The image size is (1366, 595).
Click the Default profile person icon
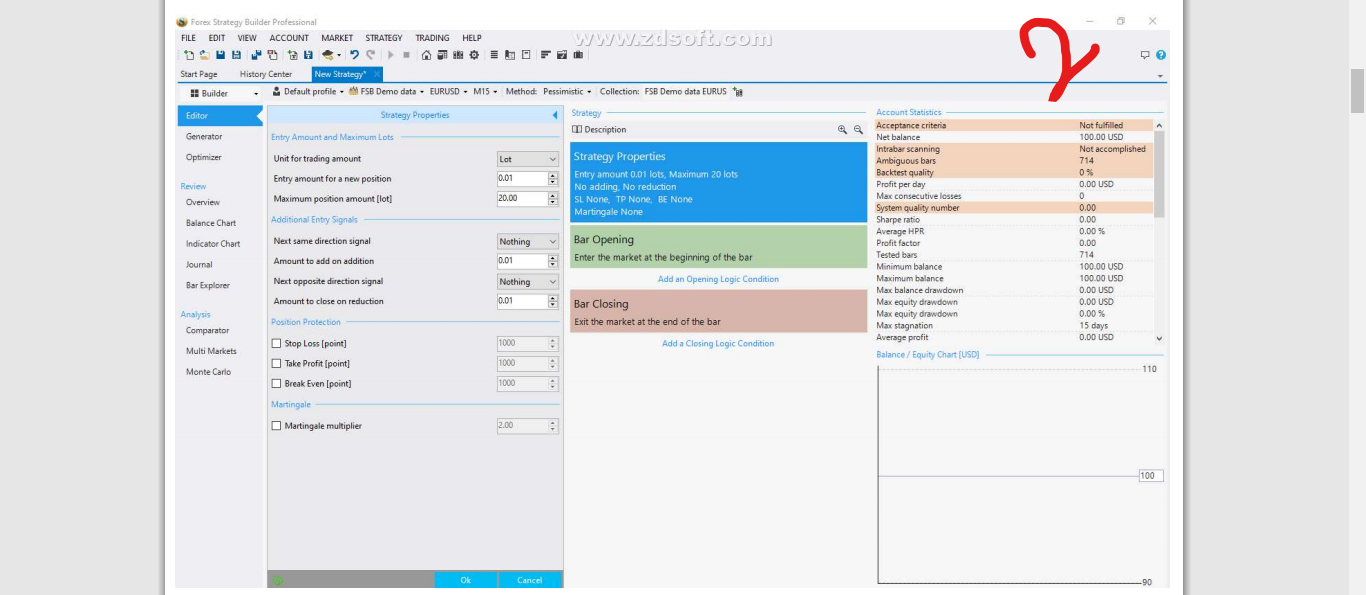coord(277,91)
